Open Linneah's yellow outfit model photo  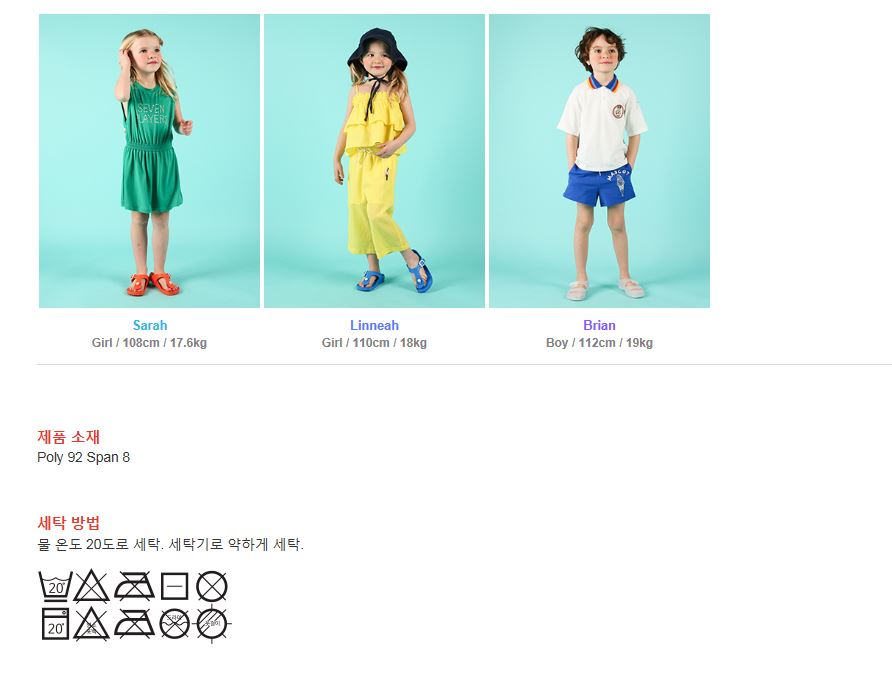coord(374,161)
